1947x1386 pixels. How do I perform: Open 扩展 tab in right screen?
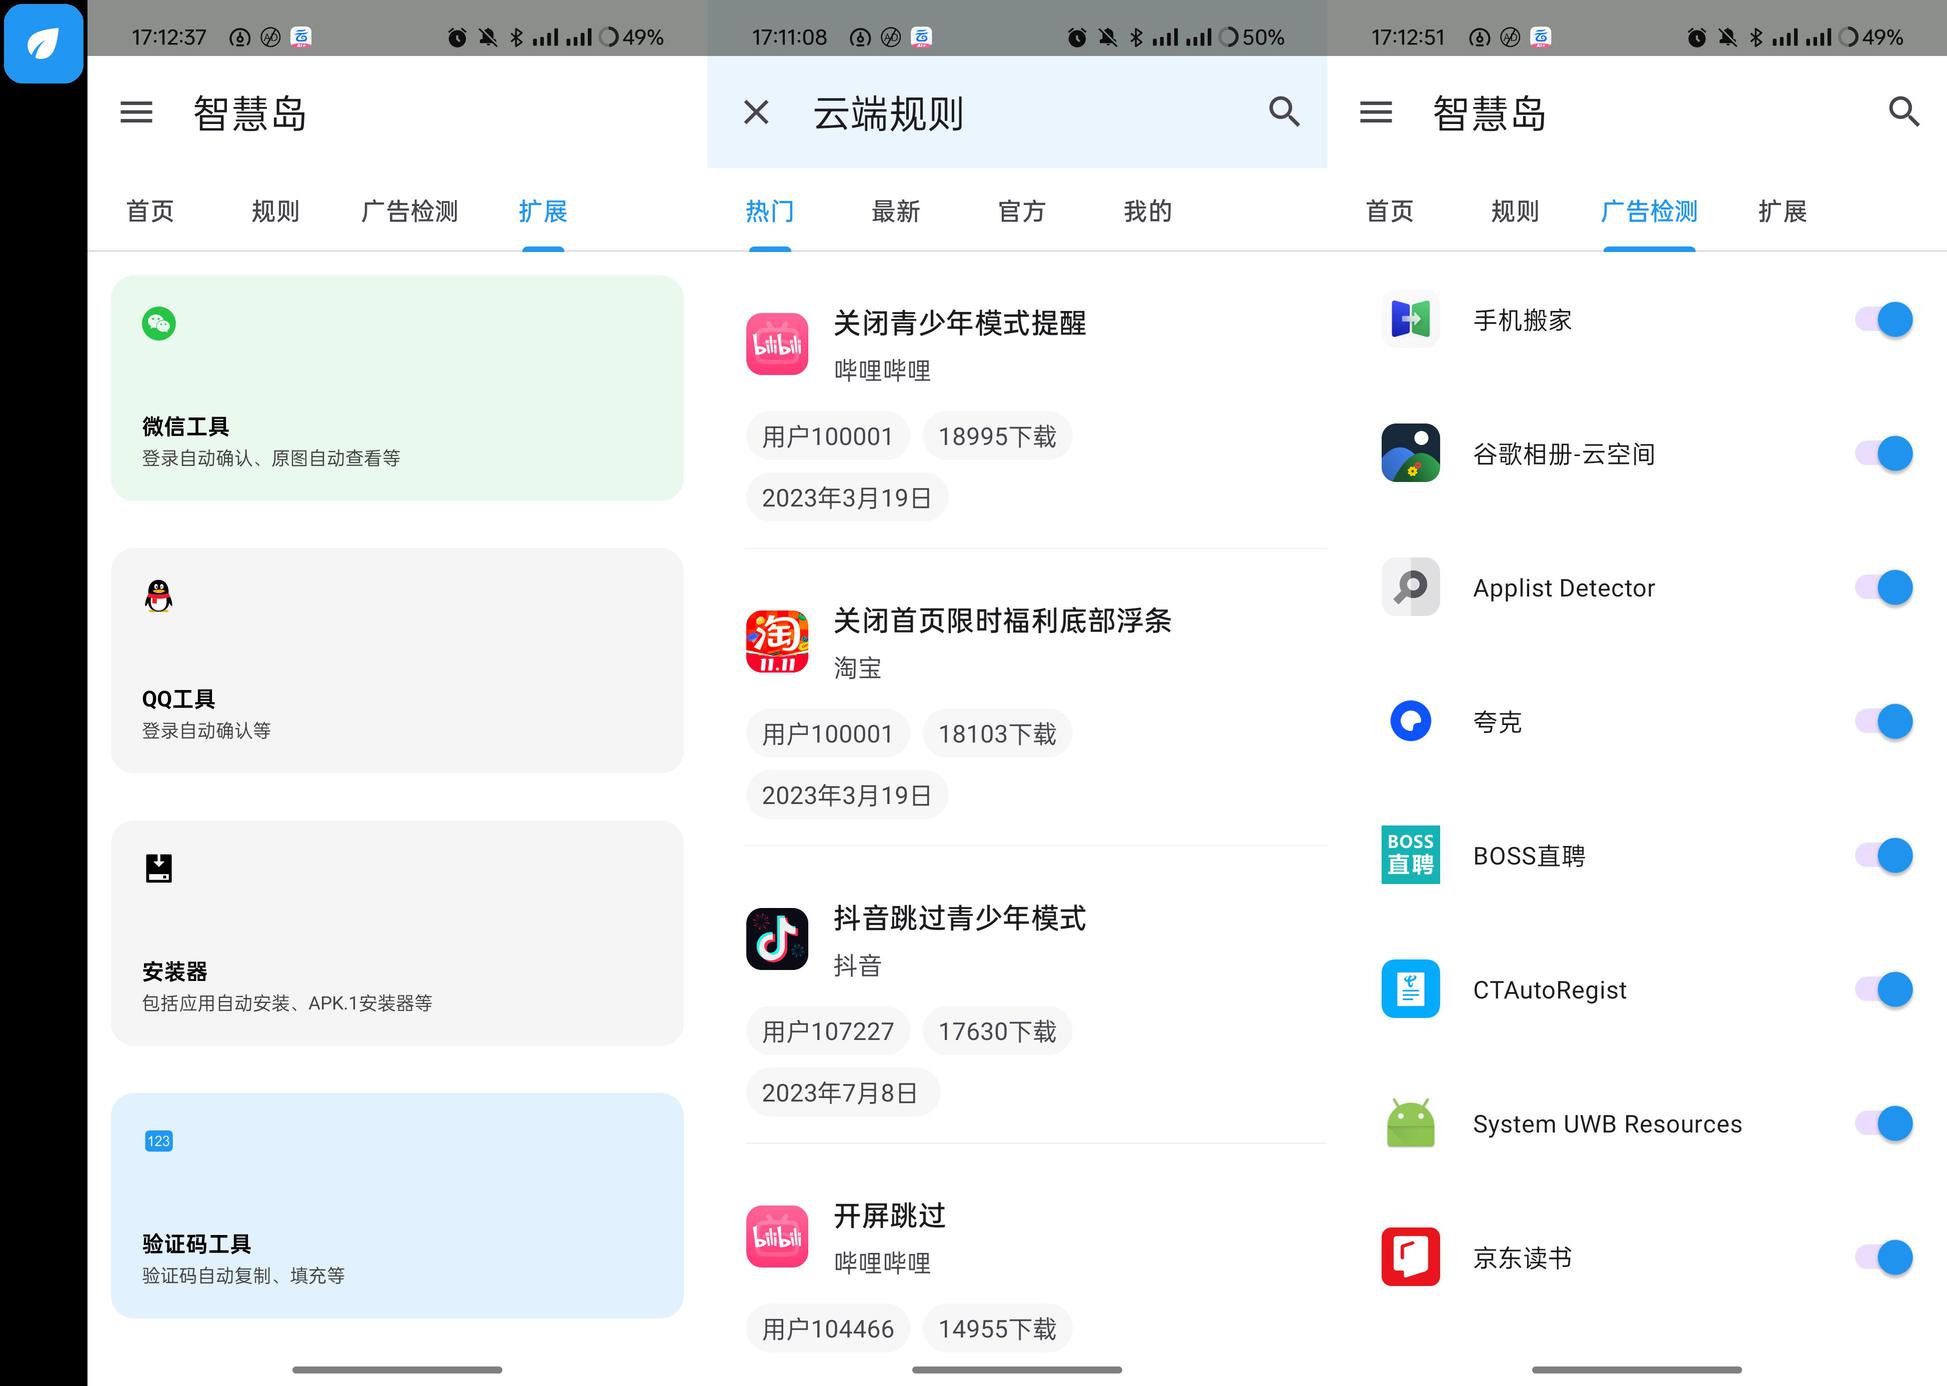pyautogui.click(x=1783, y=211)
